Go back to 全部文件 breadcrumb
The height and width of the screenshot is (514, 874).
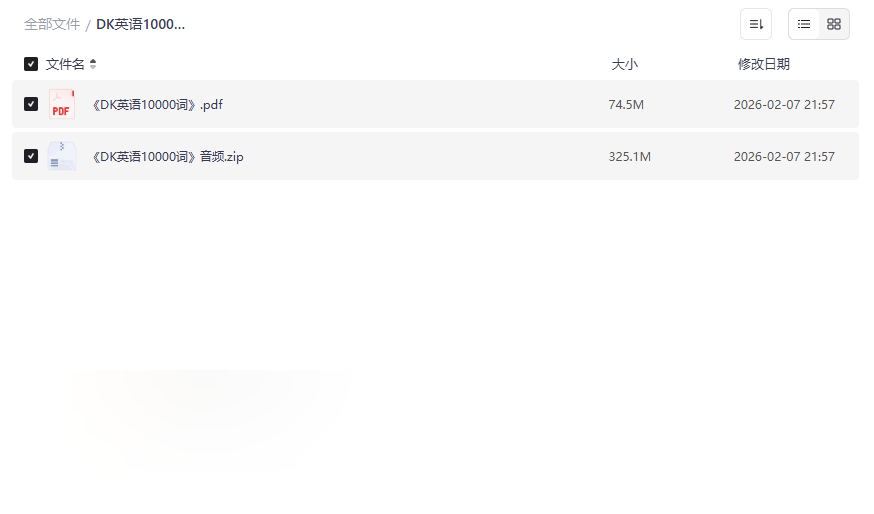point(52,25)
